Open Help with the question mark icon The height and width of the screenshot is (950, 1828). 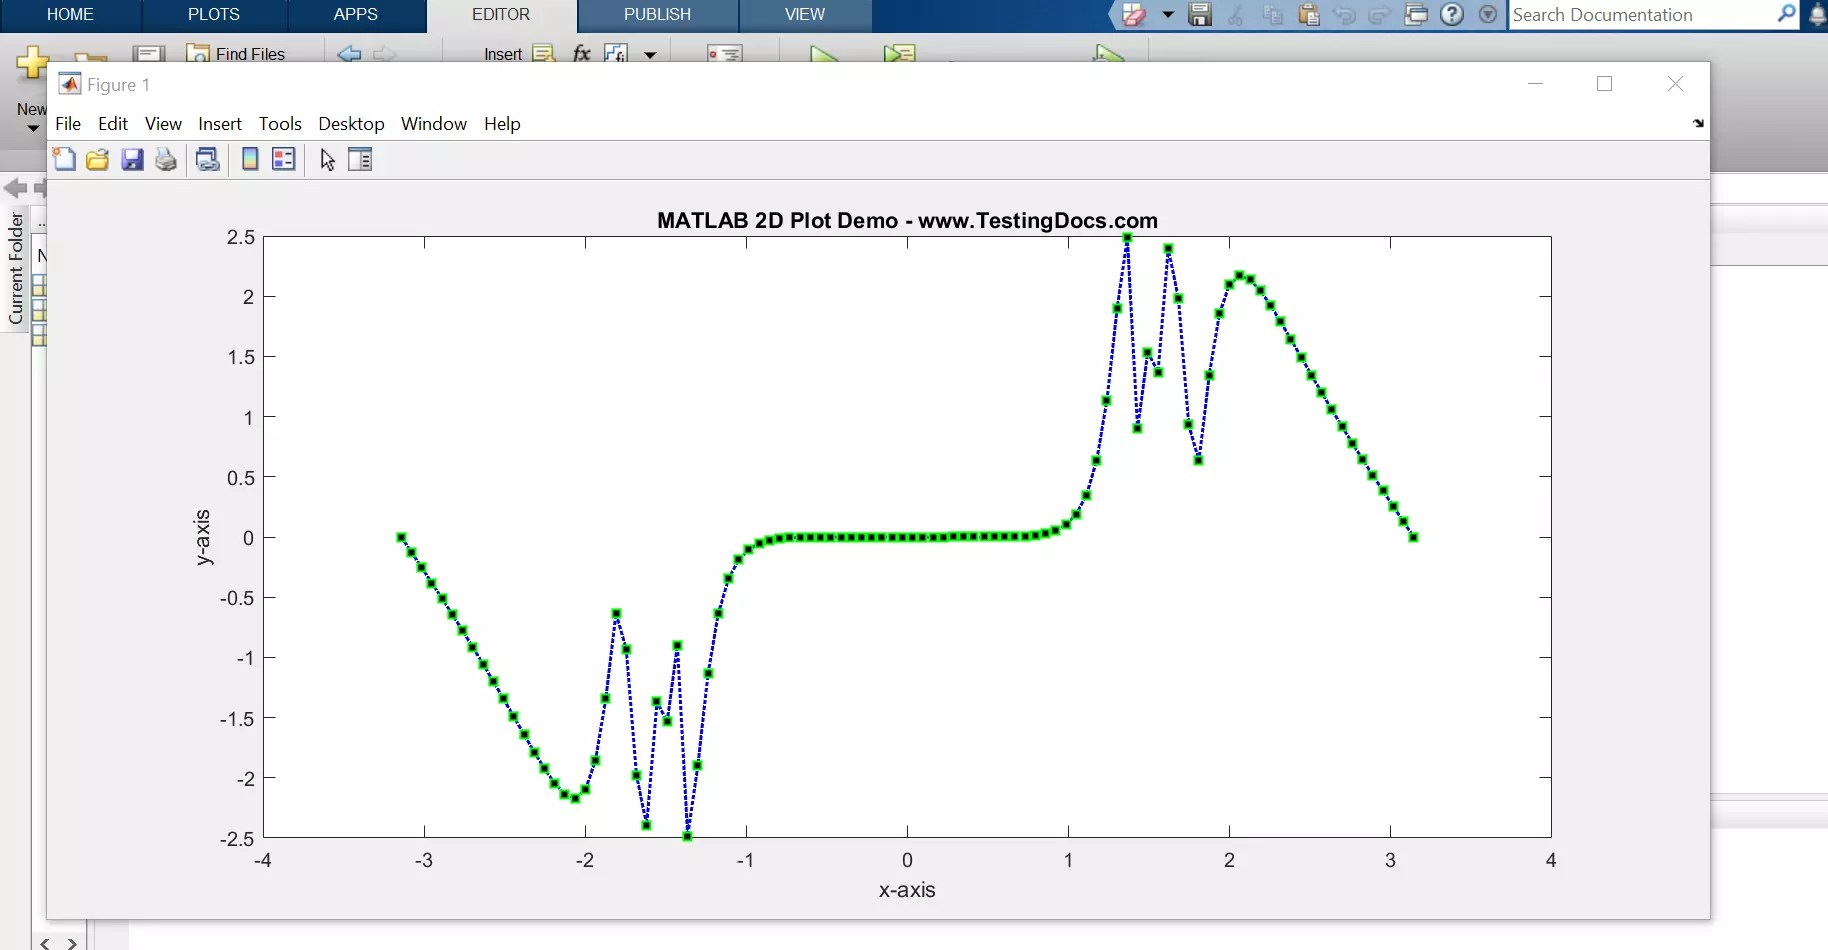click(x=1452, y=15)
